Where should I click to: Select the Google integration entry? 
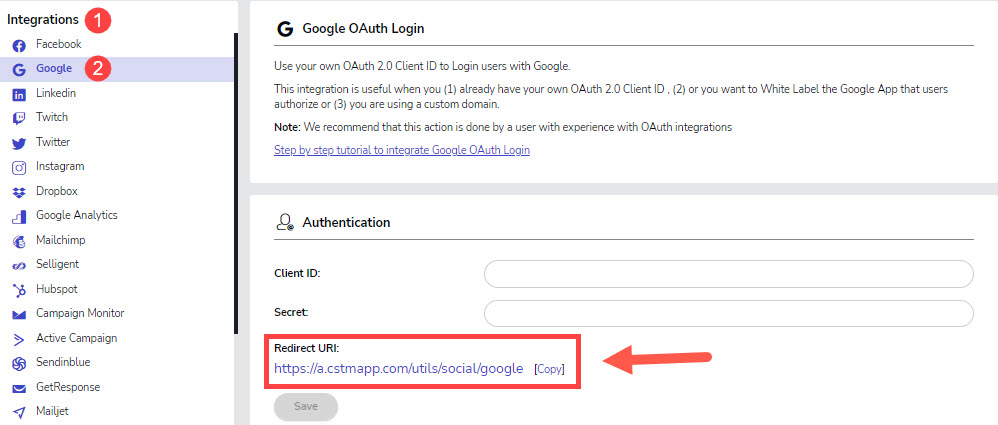click(117, 69)
